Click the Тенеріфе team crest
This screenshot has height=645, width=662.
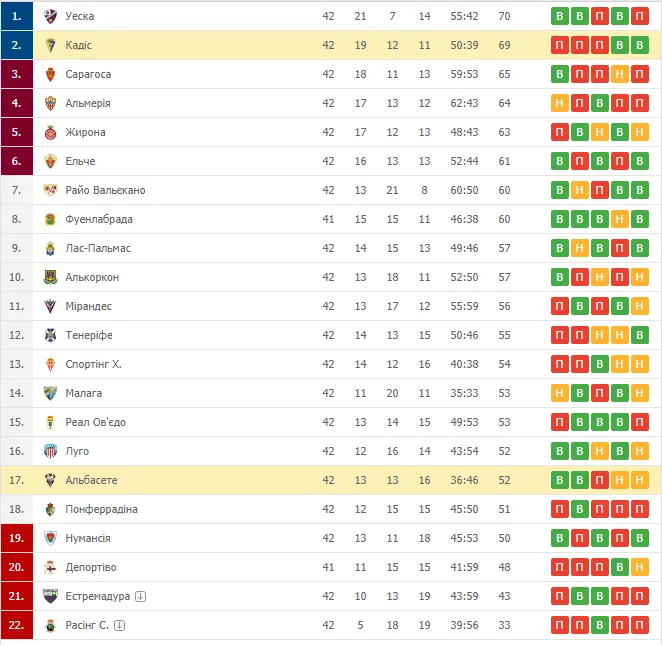(x=51, y=336)
